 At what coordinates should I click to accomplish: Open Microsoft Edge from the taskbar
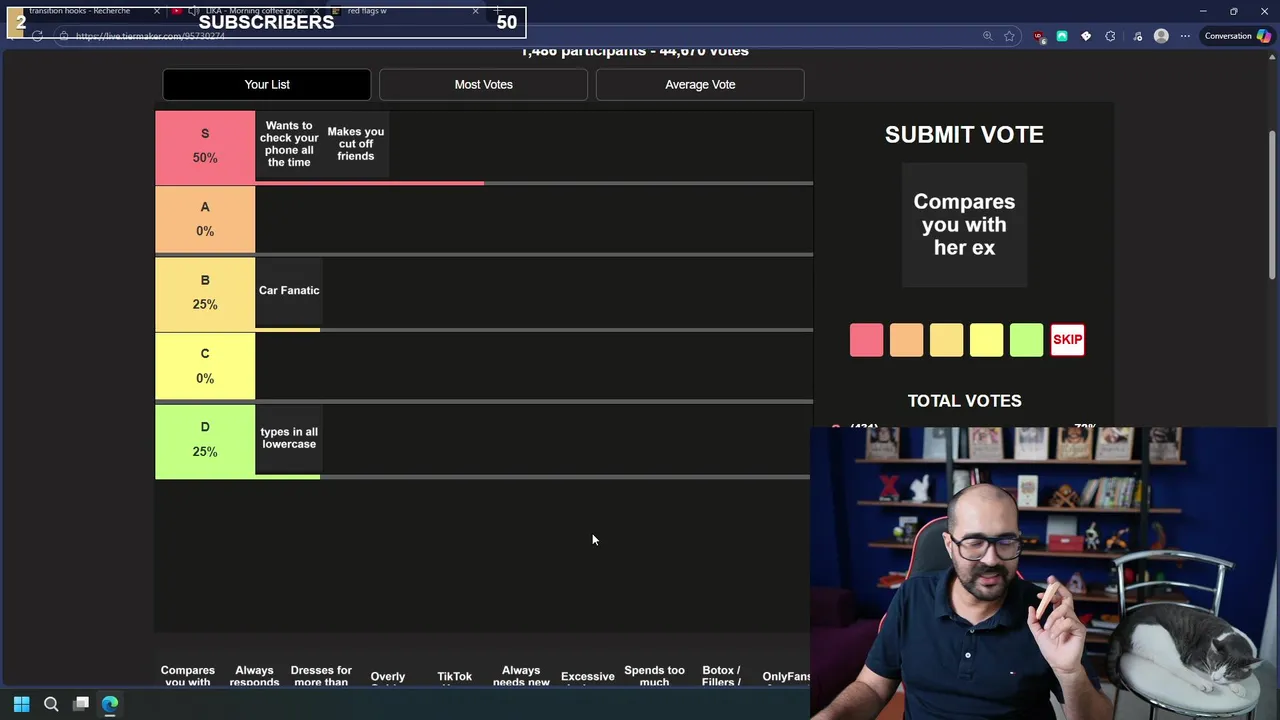(x=110, y=704)
